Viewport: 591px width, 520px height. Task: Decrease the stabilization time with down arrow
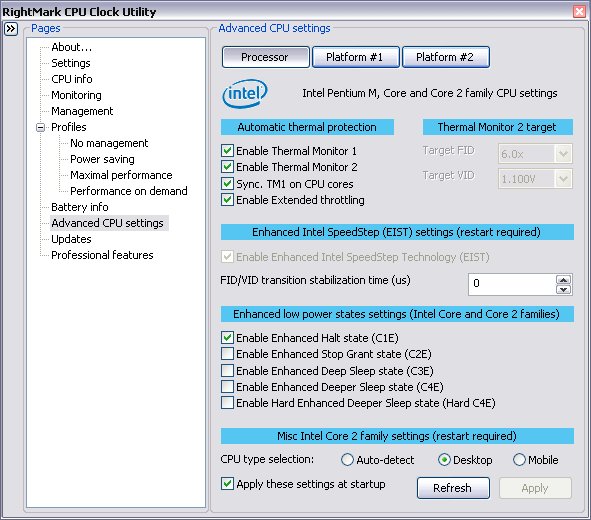pos(563,289)
